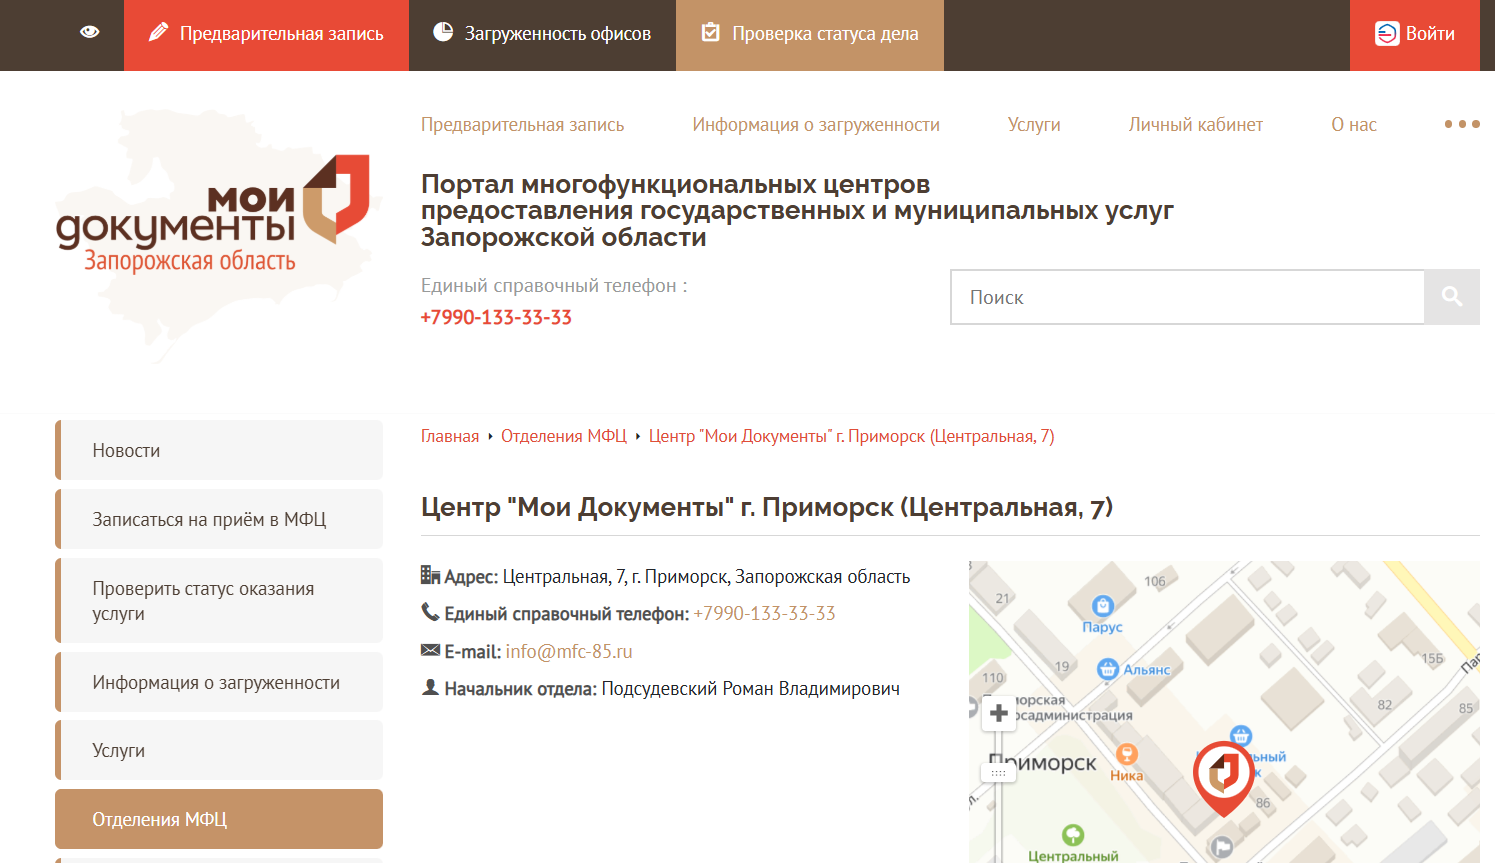Click the login icon beside Войти

(1387, 33)
